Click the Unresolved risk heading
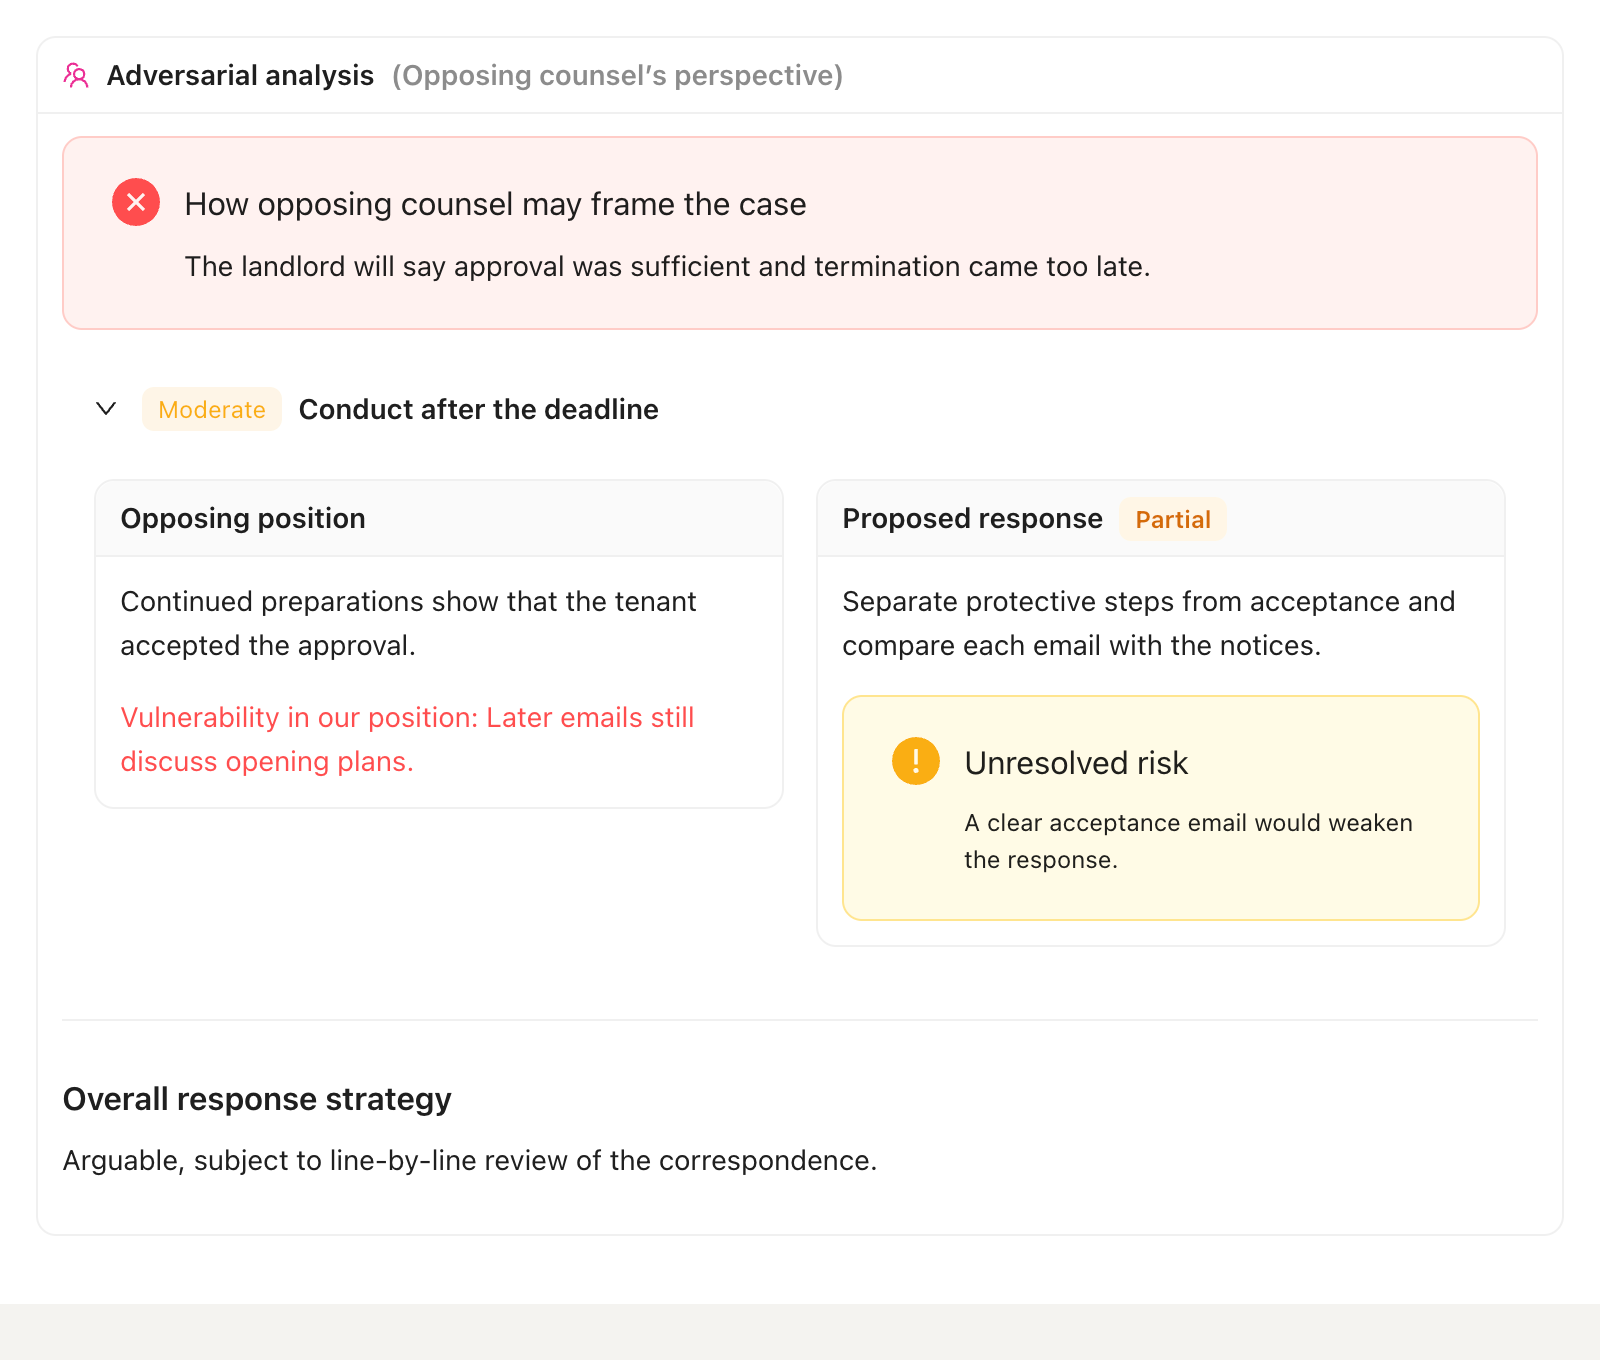 pyautogui.click(x=1076, y=763)
